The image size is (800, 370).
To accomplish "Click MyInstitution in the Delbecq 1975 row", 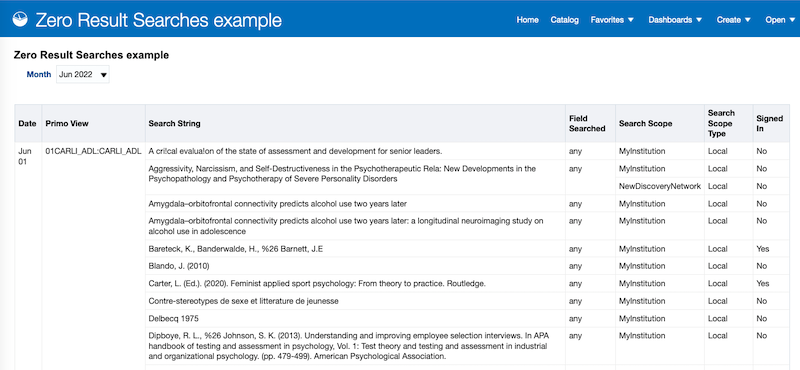I will click(642, 318).
